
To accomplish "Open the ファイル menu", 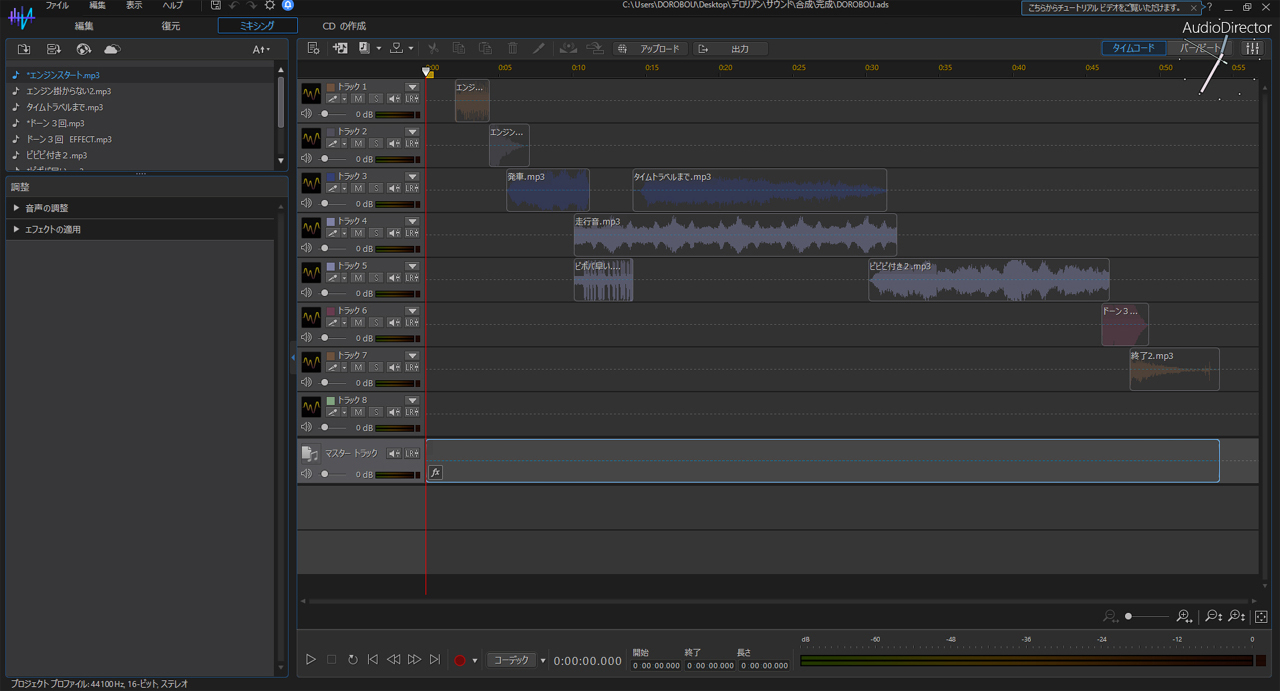I will tap(57, 6).
